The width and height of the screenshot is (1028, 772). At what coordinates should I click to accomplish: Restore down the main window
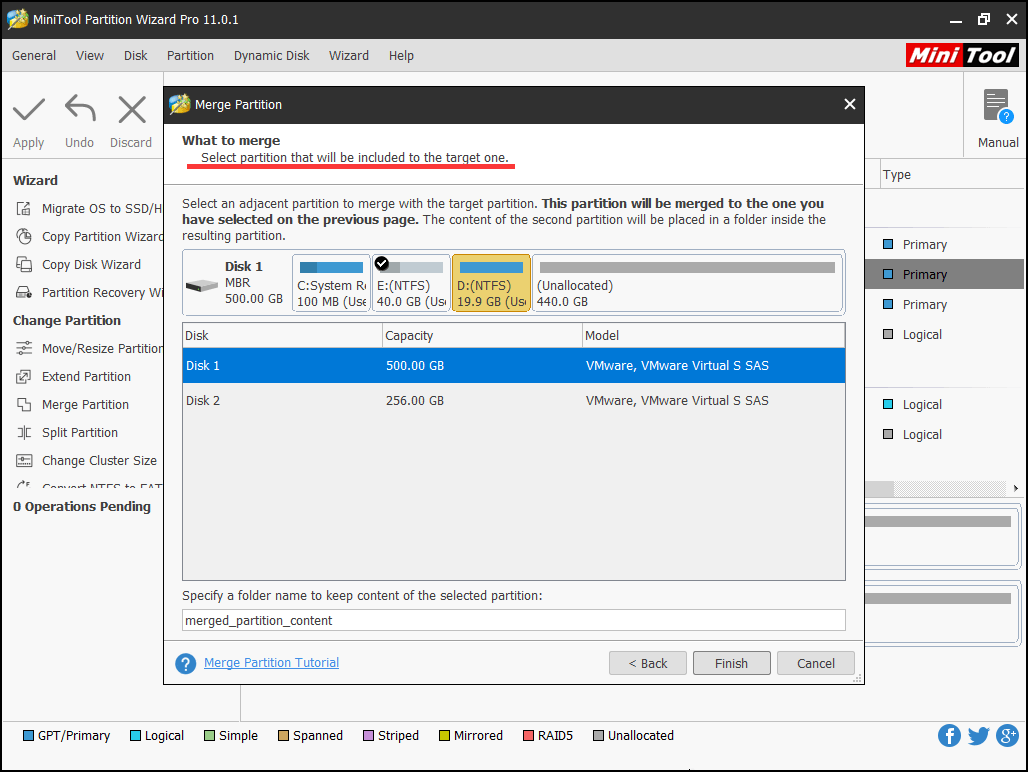point(983,19)
